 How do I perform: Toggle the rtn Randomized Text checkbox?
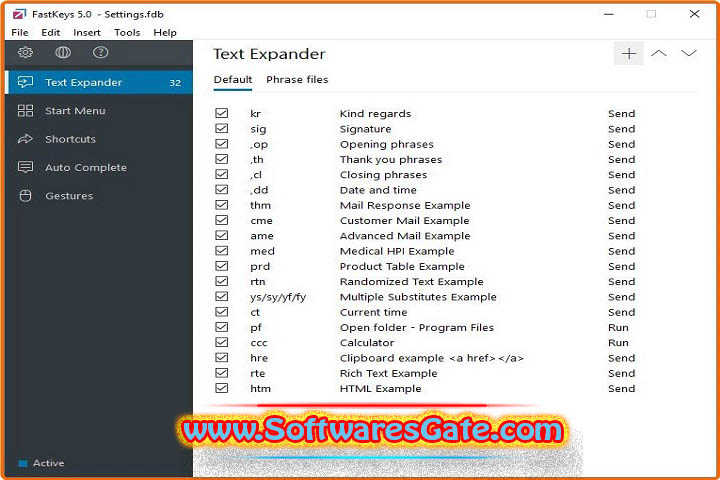tap(222, 281)
